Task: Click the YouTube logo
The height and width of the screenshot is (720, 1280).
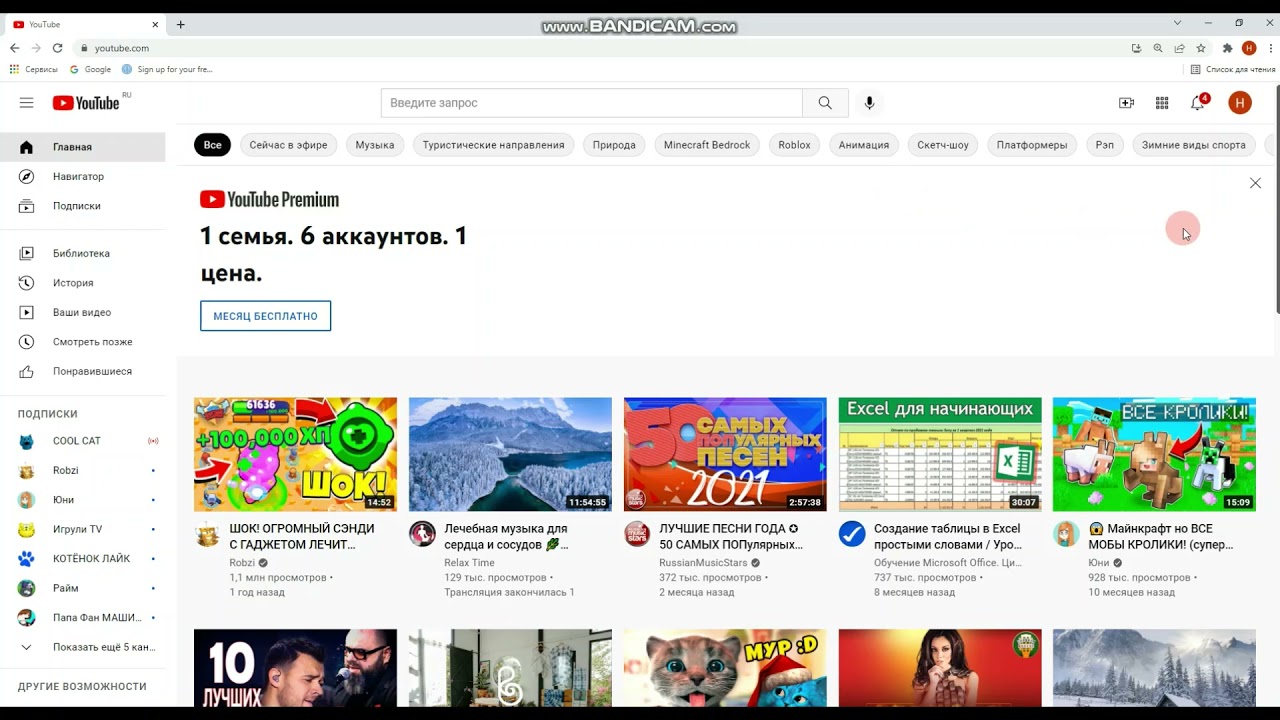Action: pyautogui.click(x=86, y=103)
